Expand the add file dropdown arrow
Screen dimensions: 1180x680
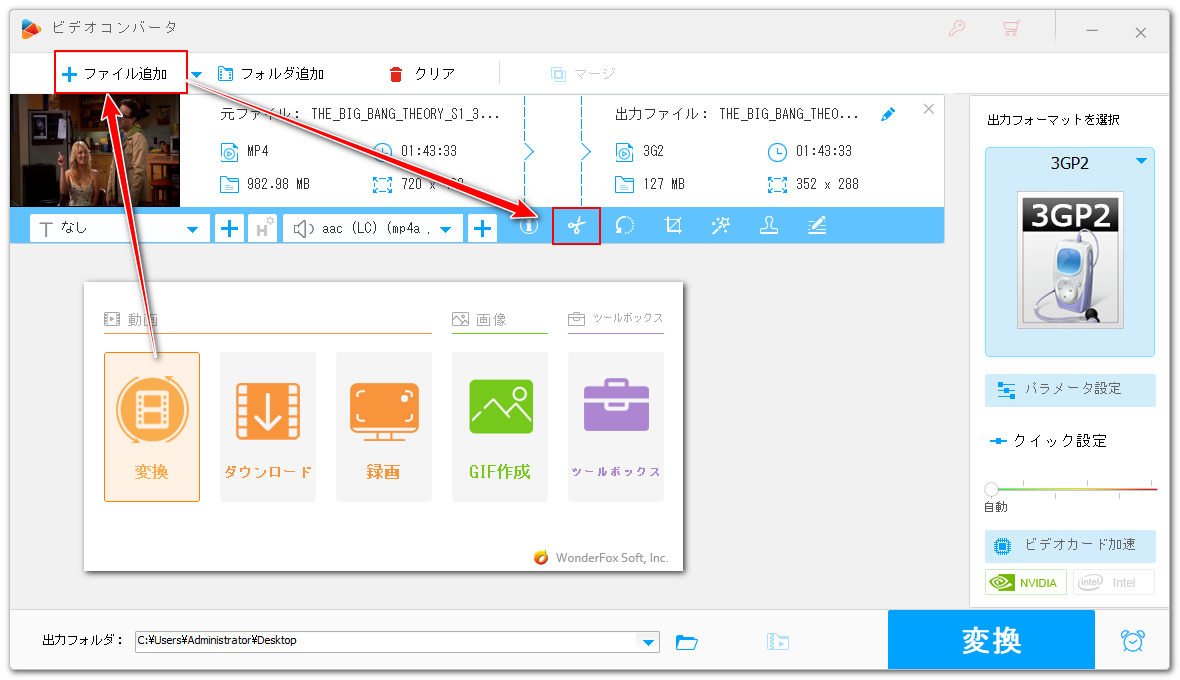coord(197,74)
